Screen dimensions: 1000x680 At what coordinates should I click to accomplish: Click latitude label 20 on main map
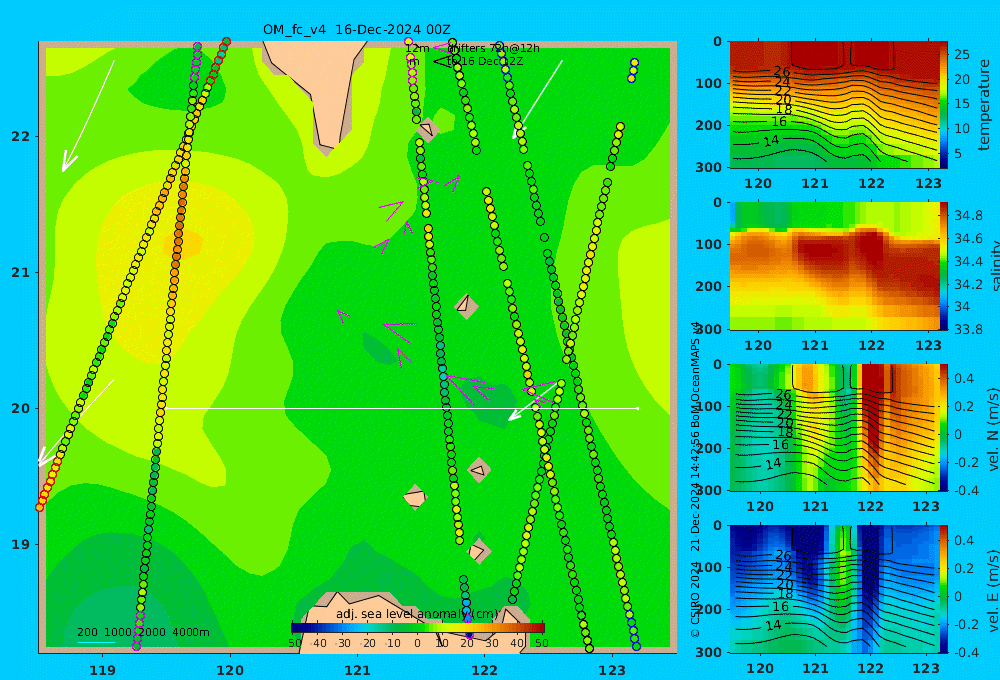coord(20,408)
